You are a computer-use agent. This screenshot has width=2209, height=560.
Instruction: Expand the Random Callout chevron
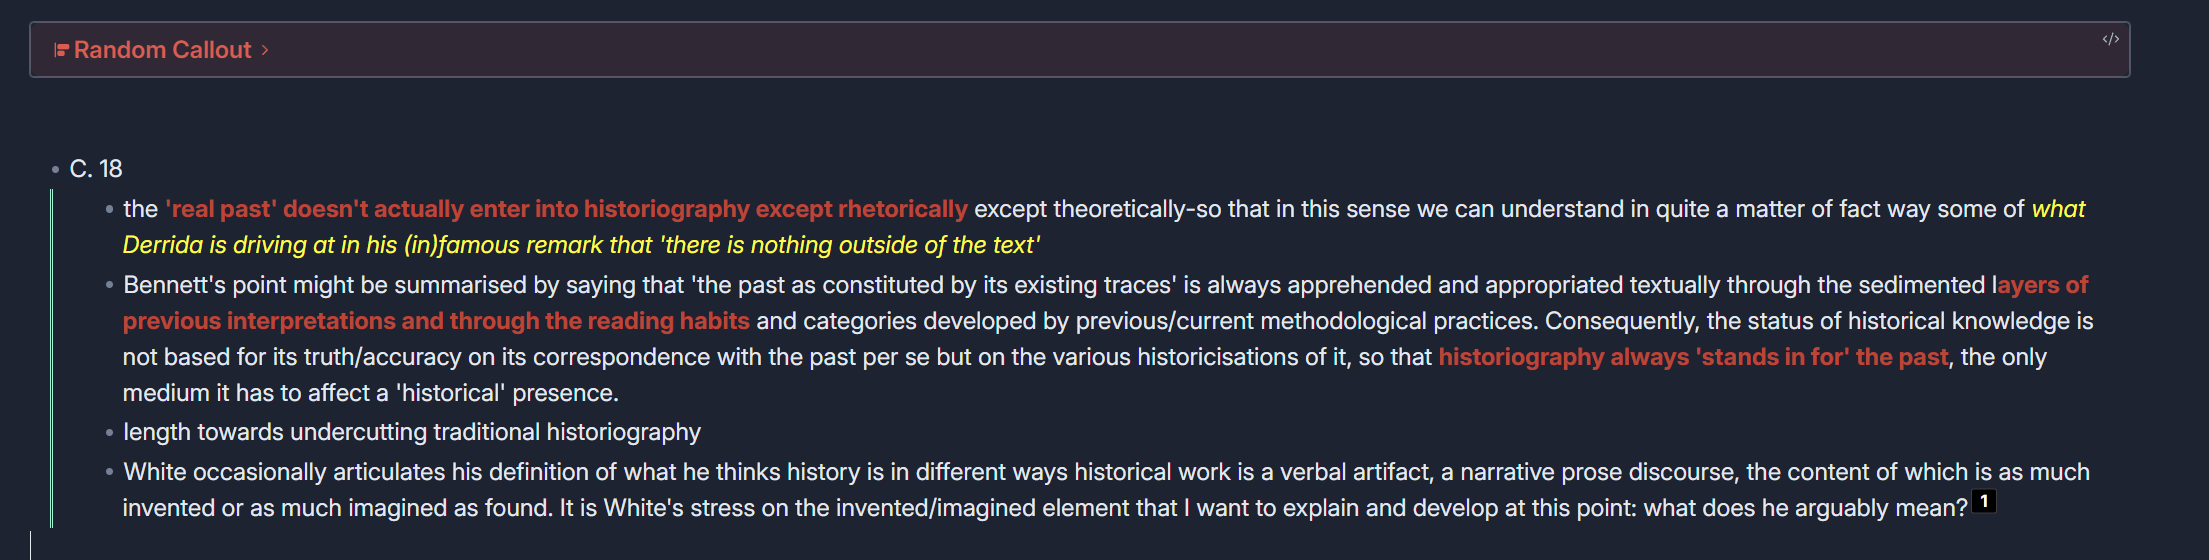[265, 50]
